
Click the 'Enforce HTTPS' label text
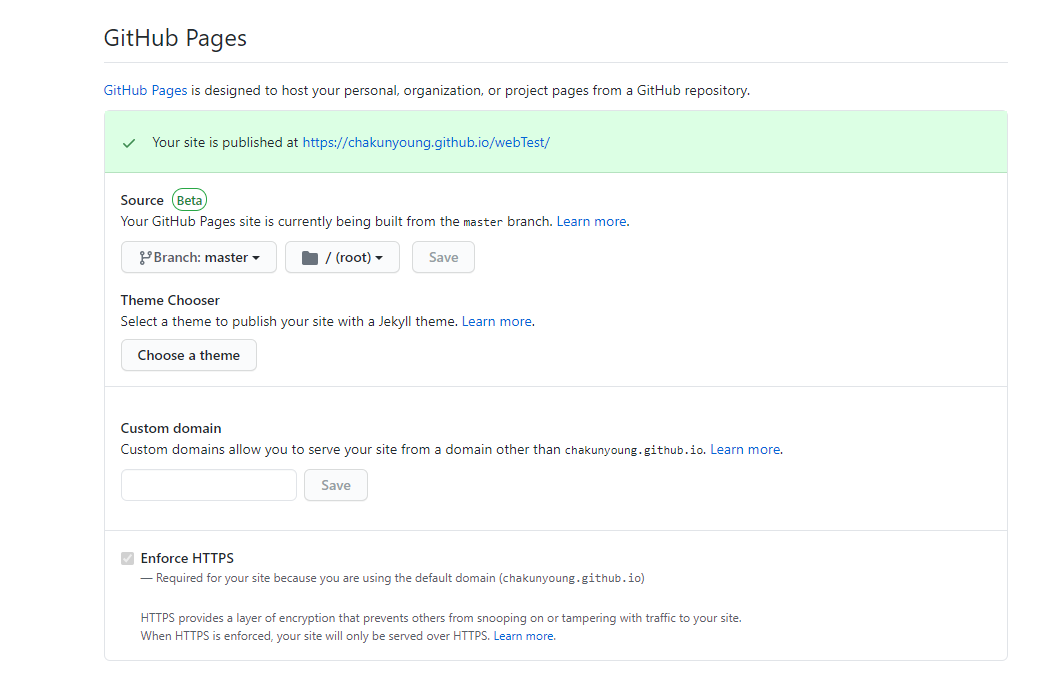point(187,558)
